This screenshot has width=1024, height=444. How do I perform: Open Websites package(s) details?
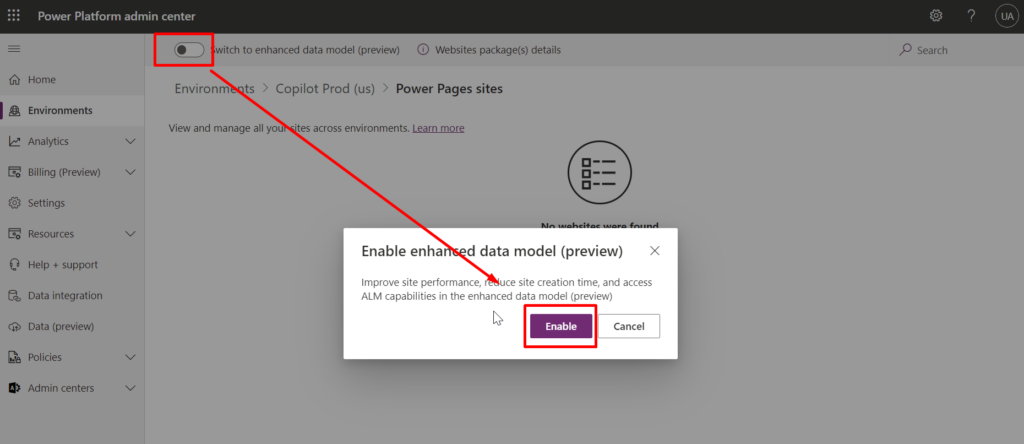tap(498, 50)
